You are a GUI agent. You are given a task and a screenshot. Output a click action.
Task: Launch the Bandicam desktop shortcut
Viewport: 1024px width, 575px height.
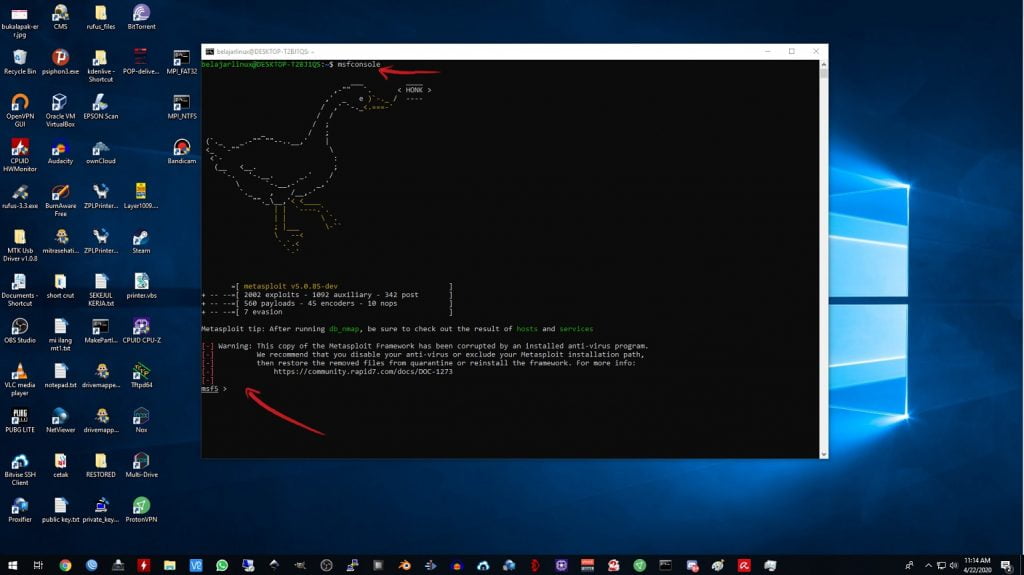click(x=182, y=152)
